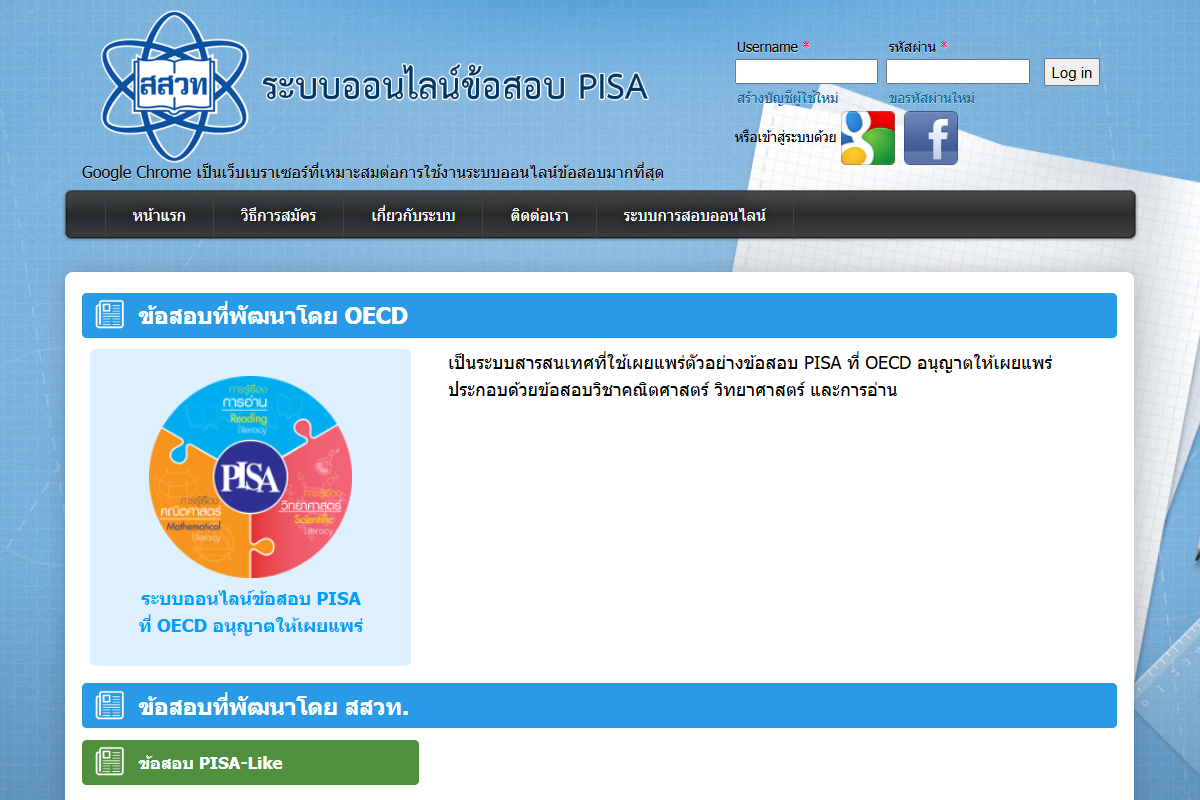Open the ติดต่อเรา menu item
The width and height of the screenshot is (1200, 800).
coord(539,215)
